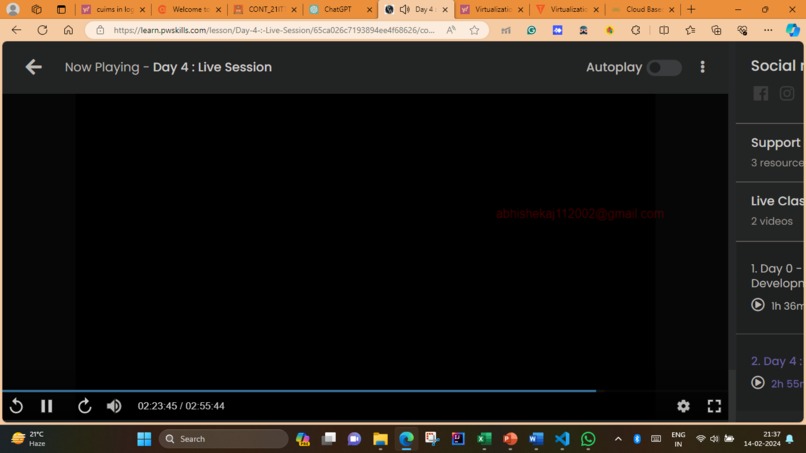Switch to the ChatGPT browser tab

[x=341, y=9]
